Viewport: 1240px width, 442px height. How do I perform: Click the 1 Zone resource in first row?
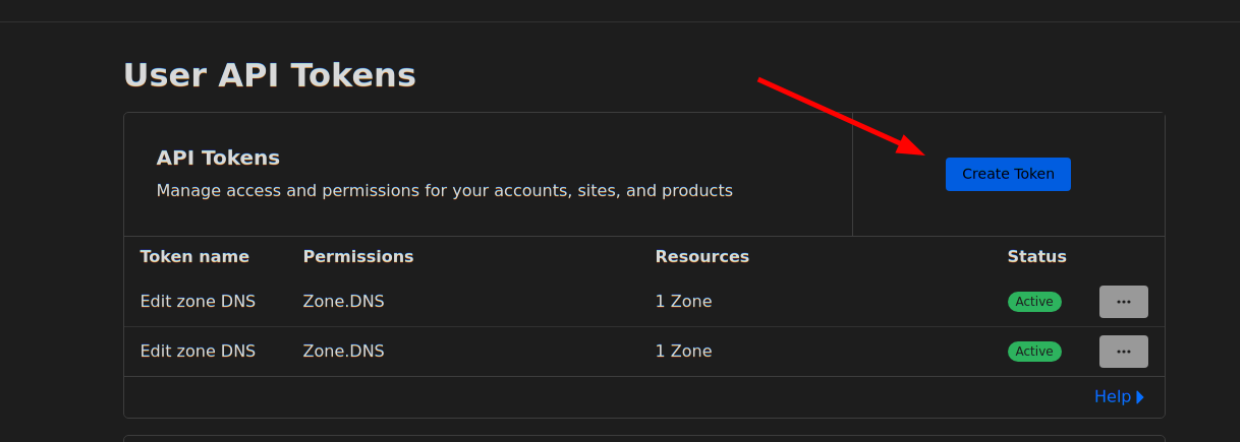click(683, 301)
